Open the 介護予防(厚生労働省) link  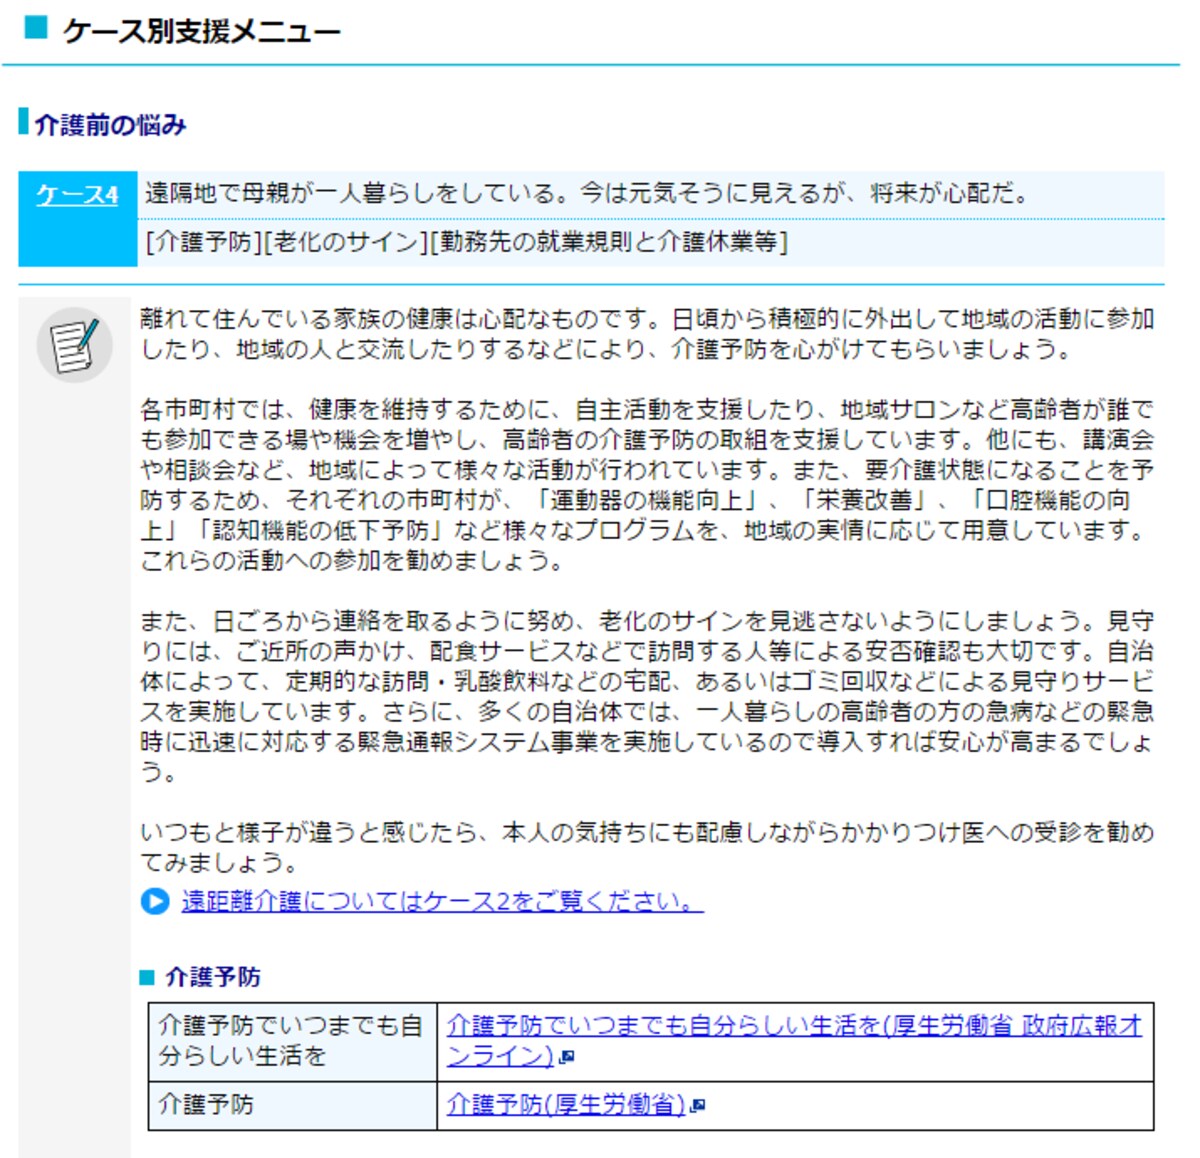(x=566, y=1105)
